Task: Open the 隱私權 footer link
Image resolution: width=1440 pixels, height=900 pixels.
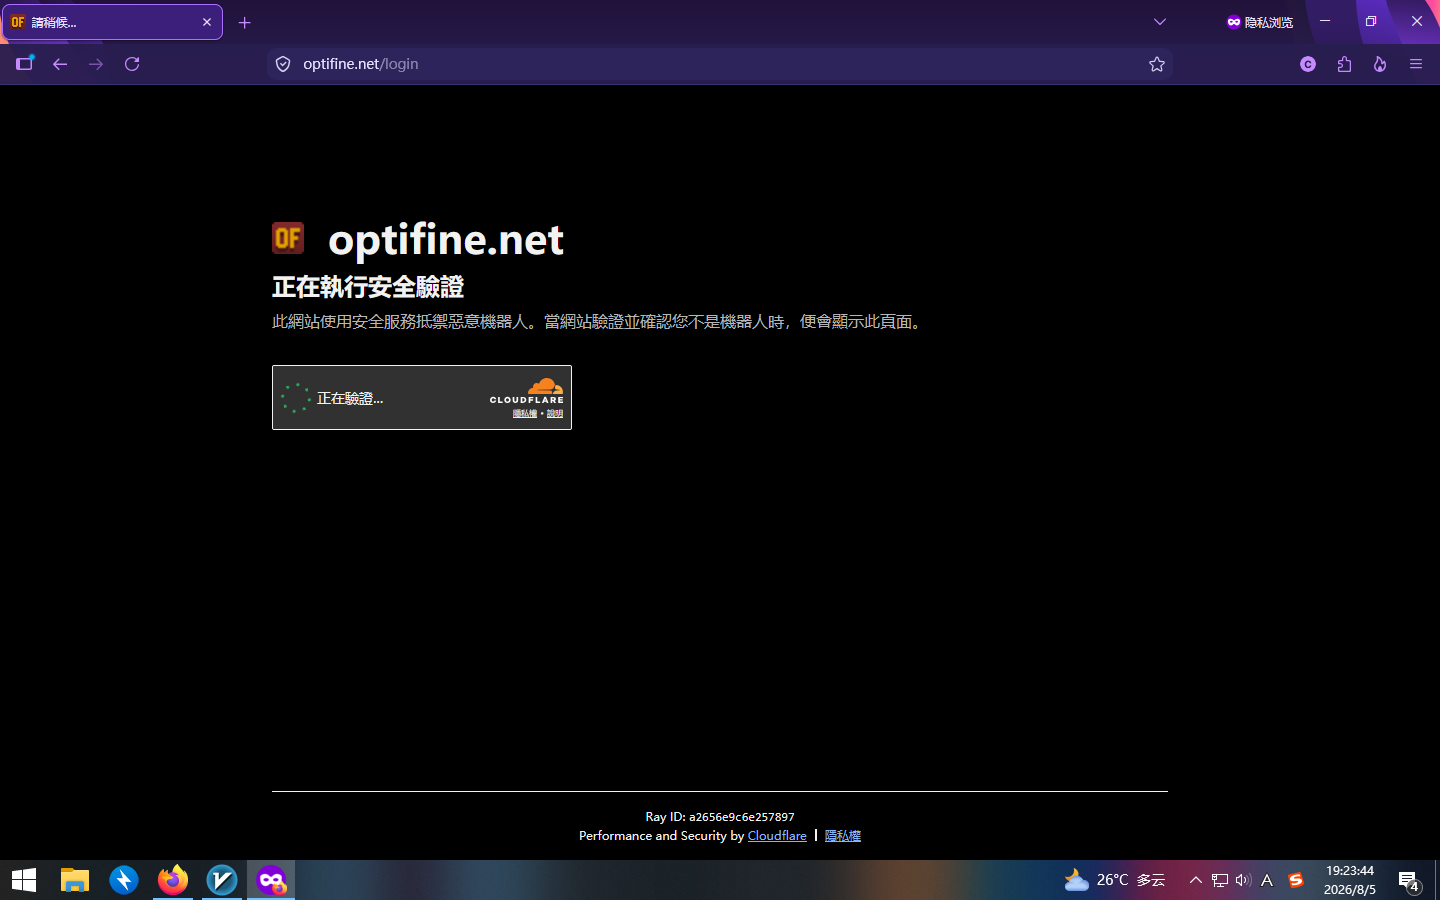Action: click(843, 836)
